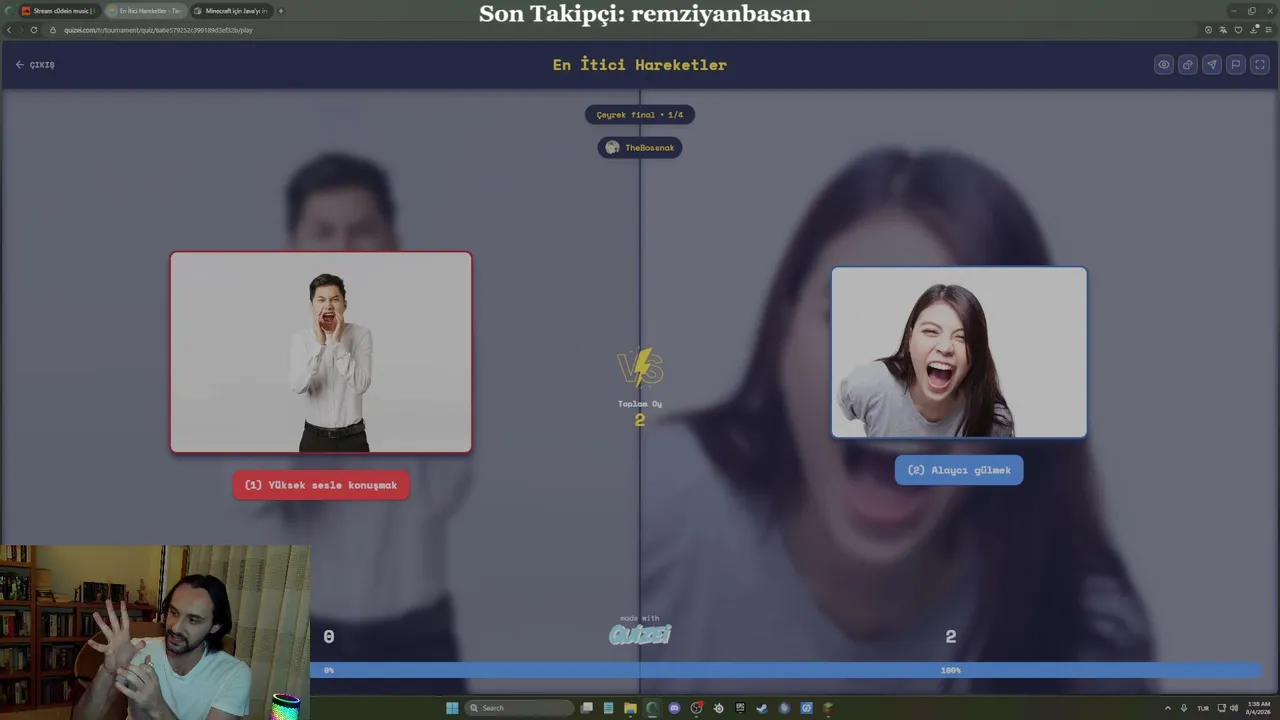
Task: Click the flag report icon
Action: pyautogui.click(x=1236, y=64)
